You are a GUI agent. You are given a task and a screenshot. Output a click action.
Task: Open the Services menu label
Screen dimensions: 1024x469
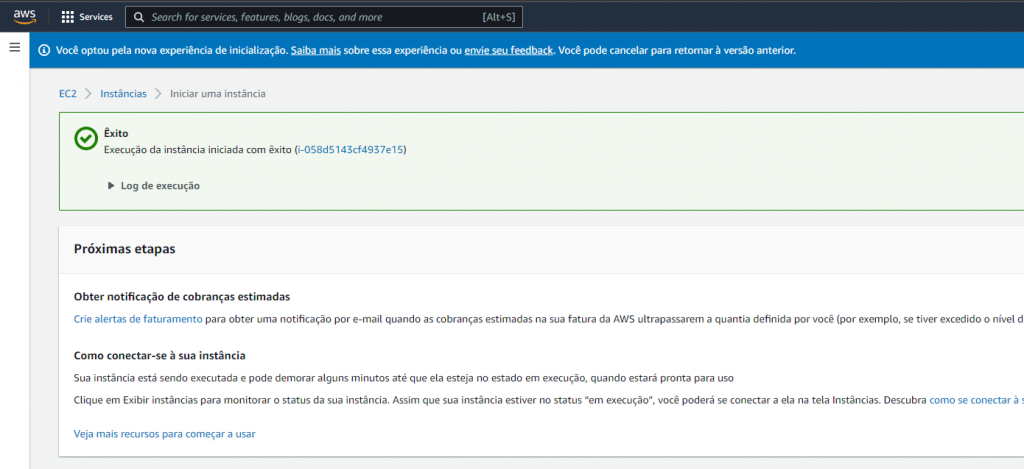(x=96, y=17)
